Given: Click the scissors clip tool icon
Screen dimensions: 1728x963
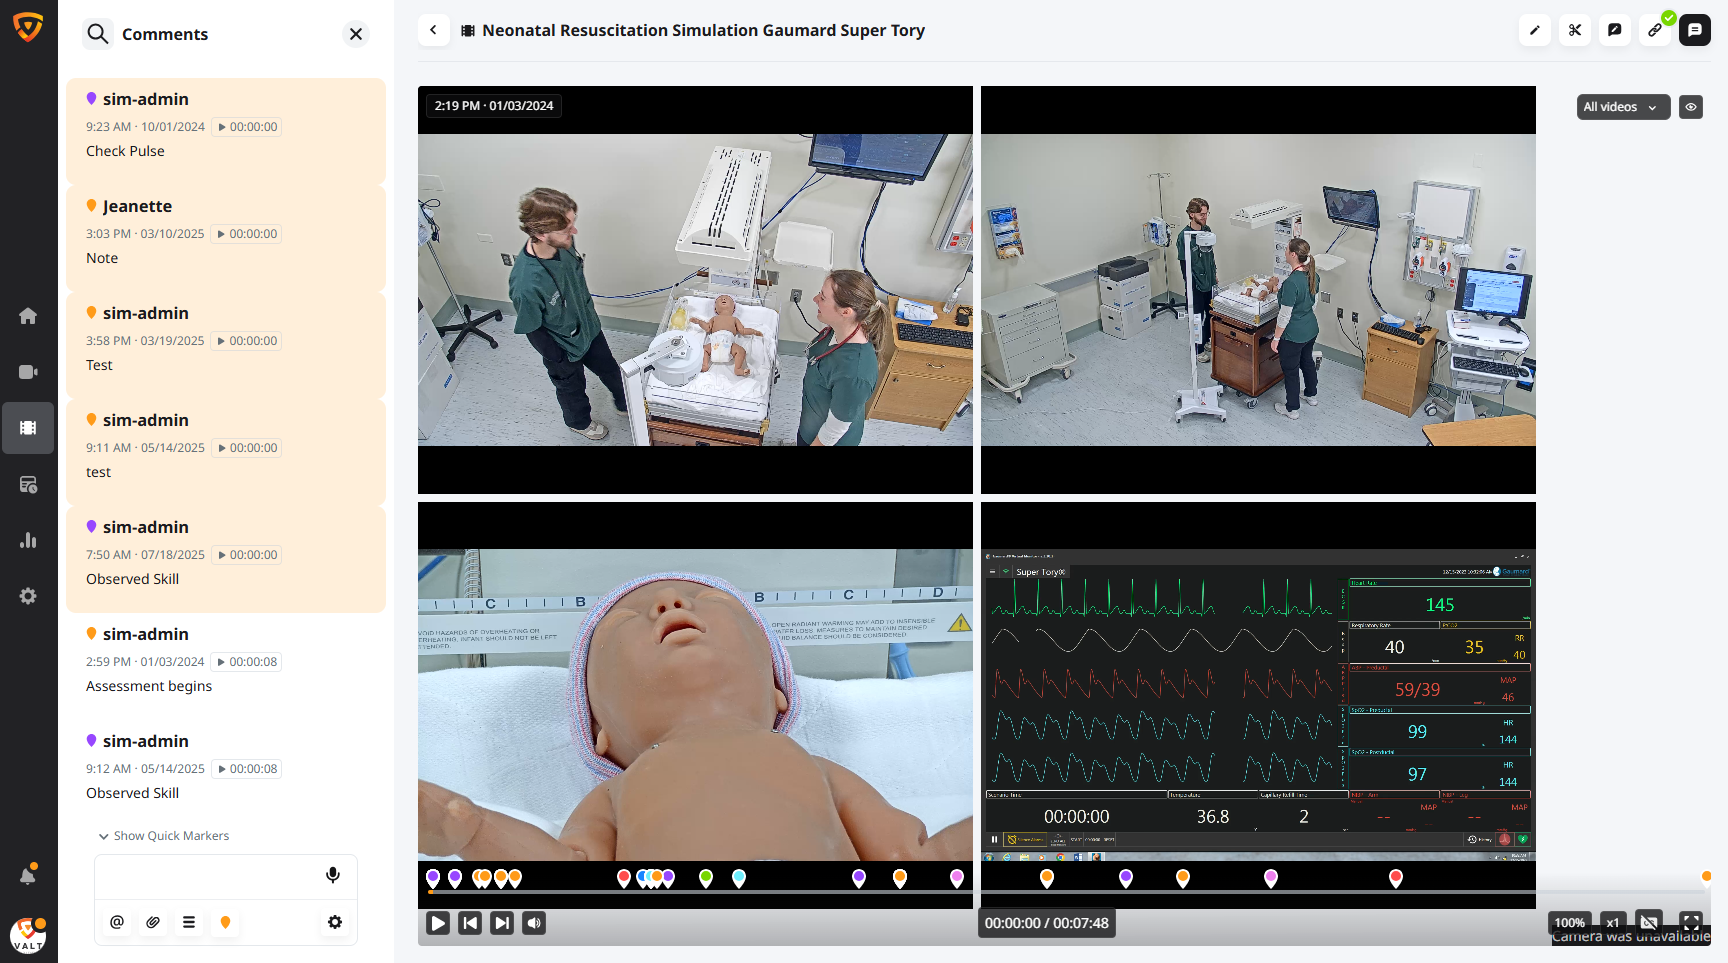Looking at the screenshot, I should coord(1574,30).
